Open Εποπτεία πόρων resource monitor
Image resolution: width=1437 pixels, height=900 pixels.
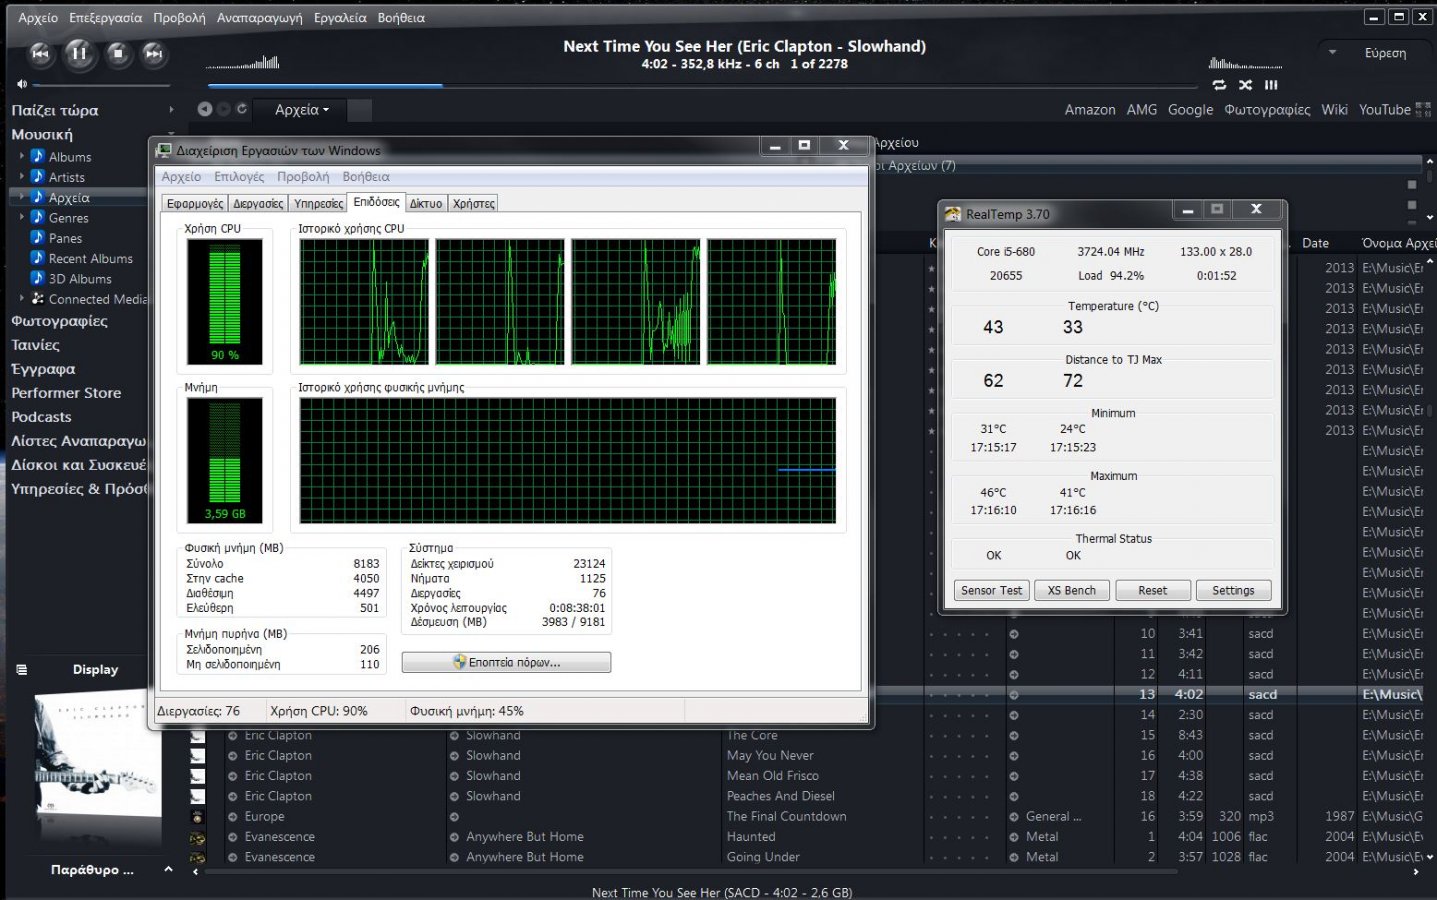[x=506, y=662]
